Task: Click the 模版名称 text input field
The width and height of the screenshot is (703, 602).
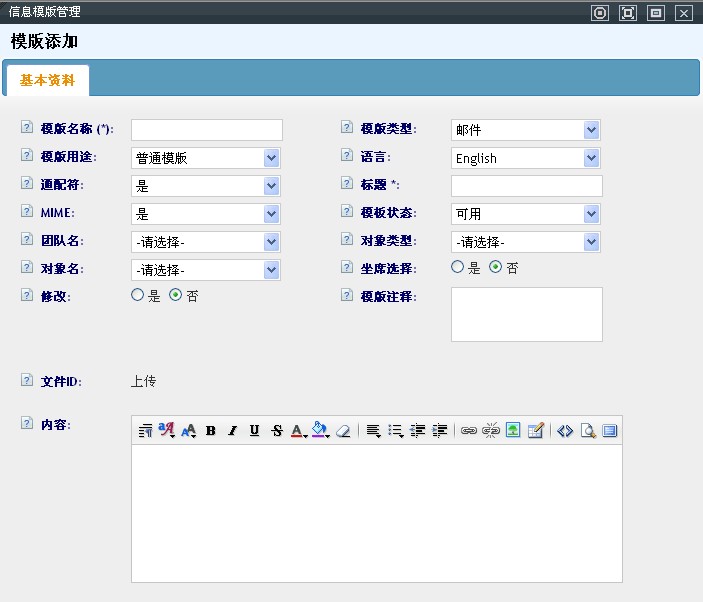Action: point(207,130)
